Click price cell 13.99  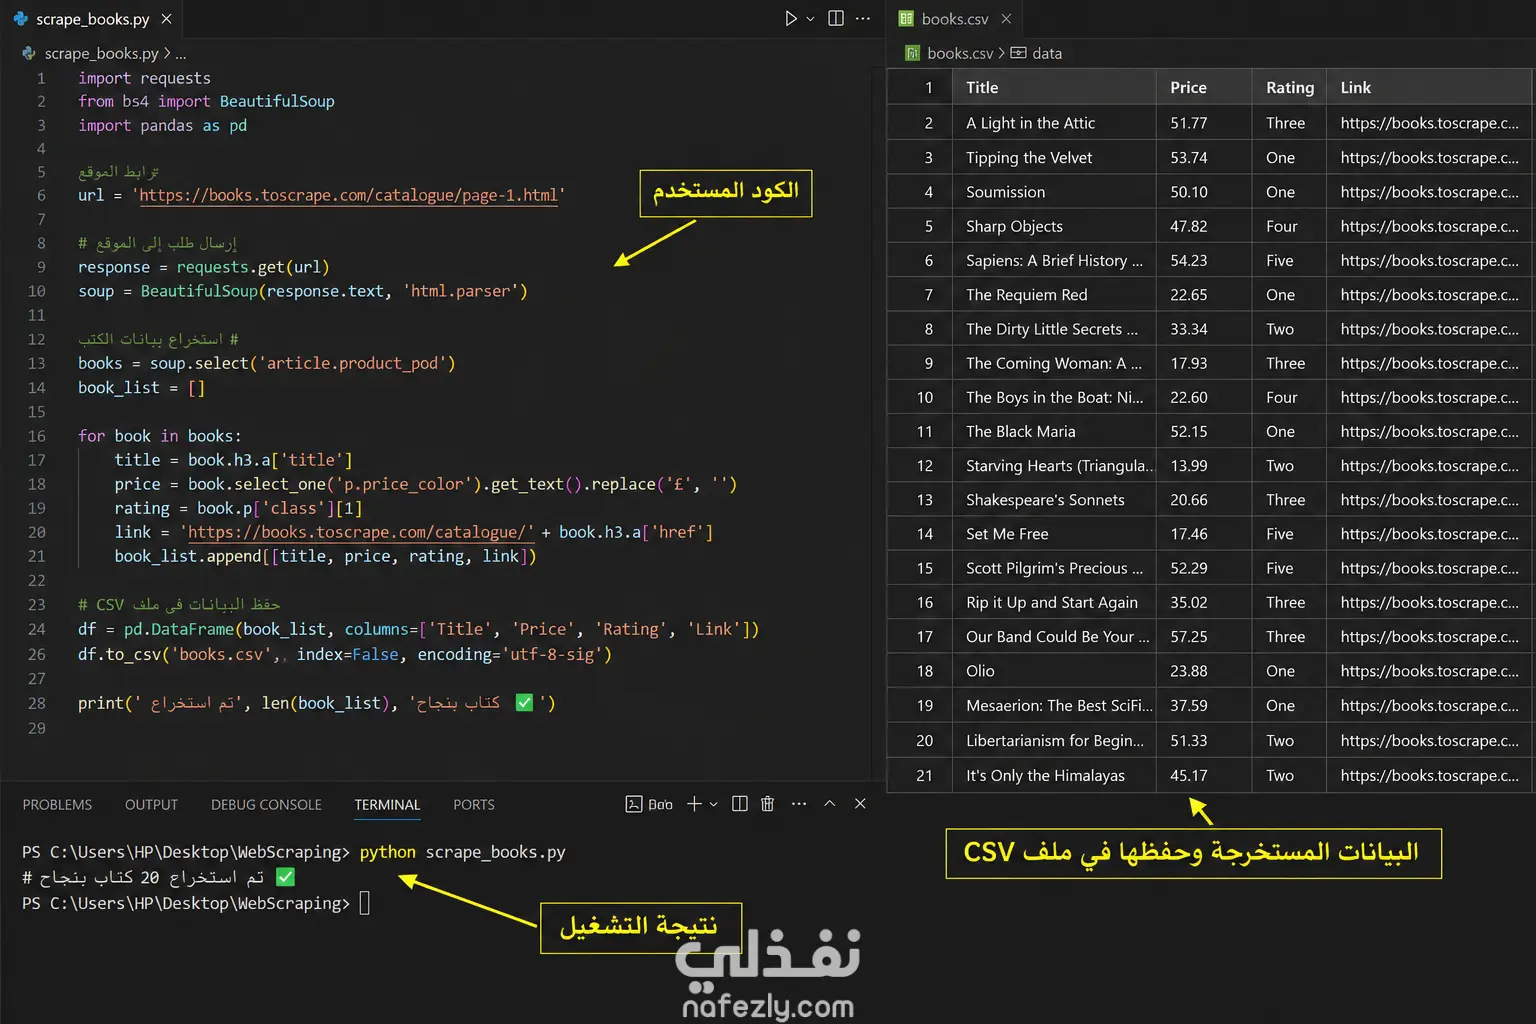point(1204,466)
